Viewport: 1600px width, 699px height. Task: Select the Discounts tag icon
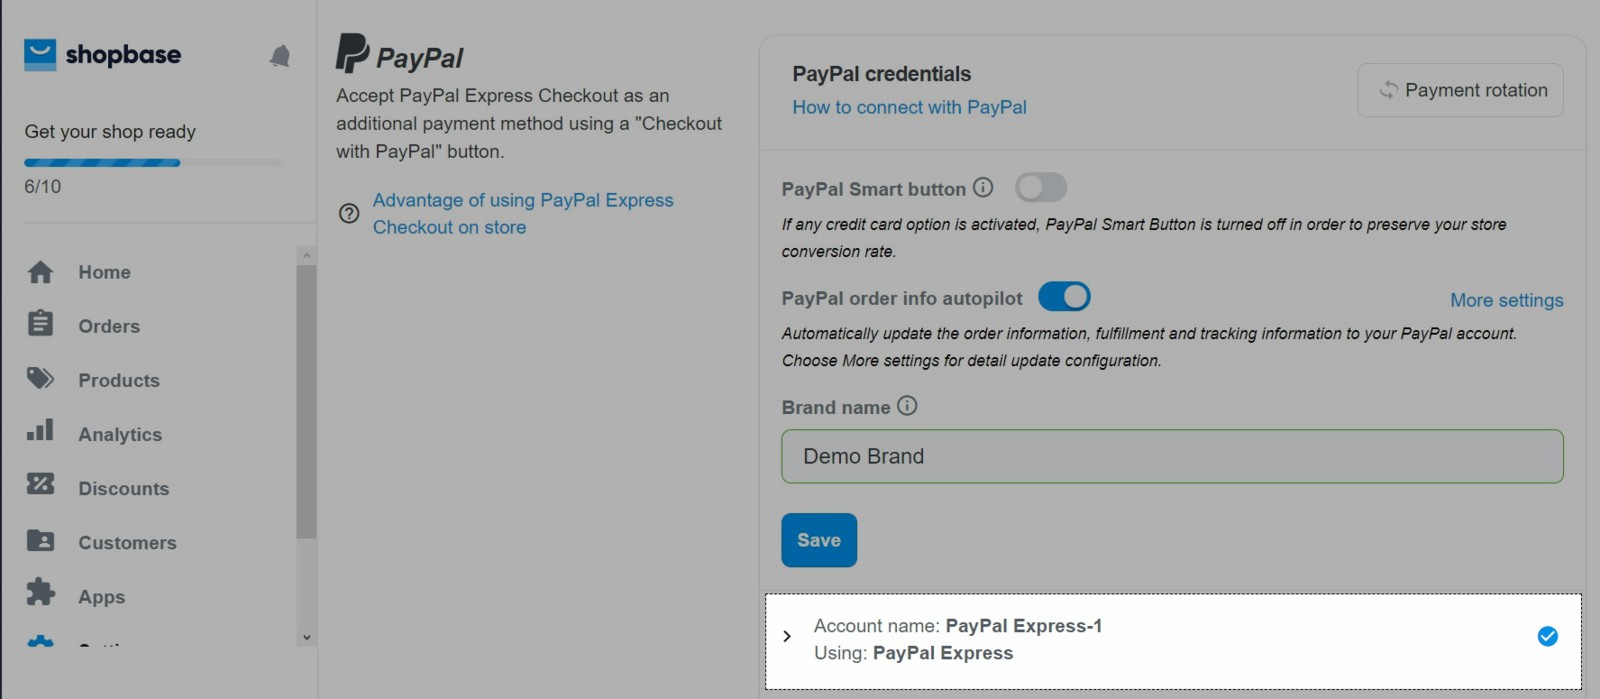[x=40, y=487]
